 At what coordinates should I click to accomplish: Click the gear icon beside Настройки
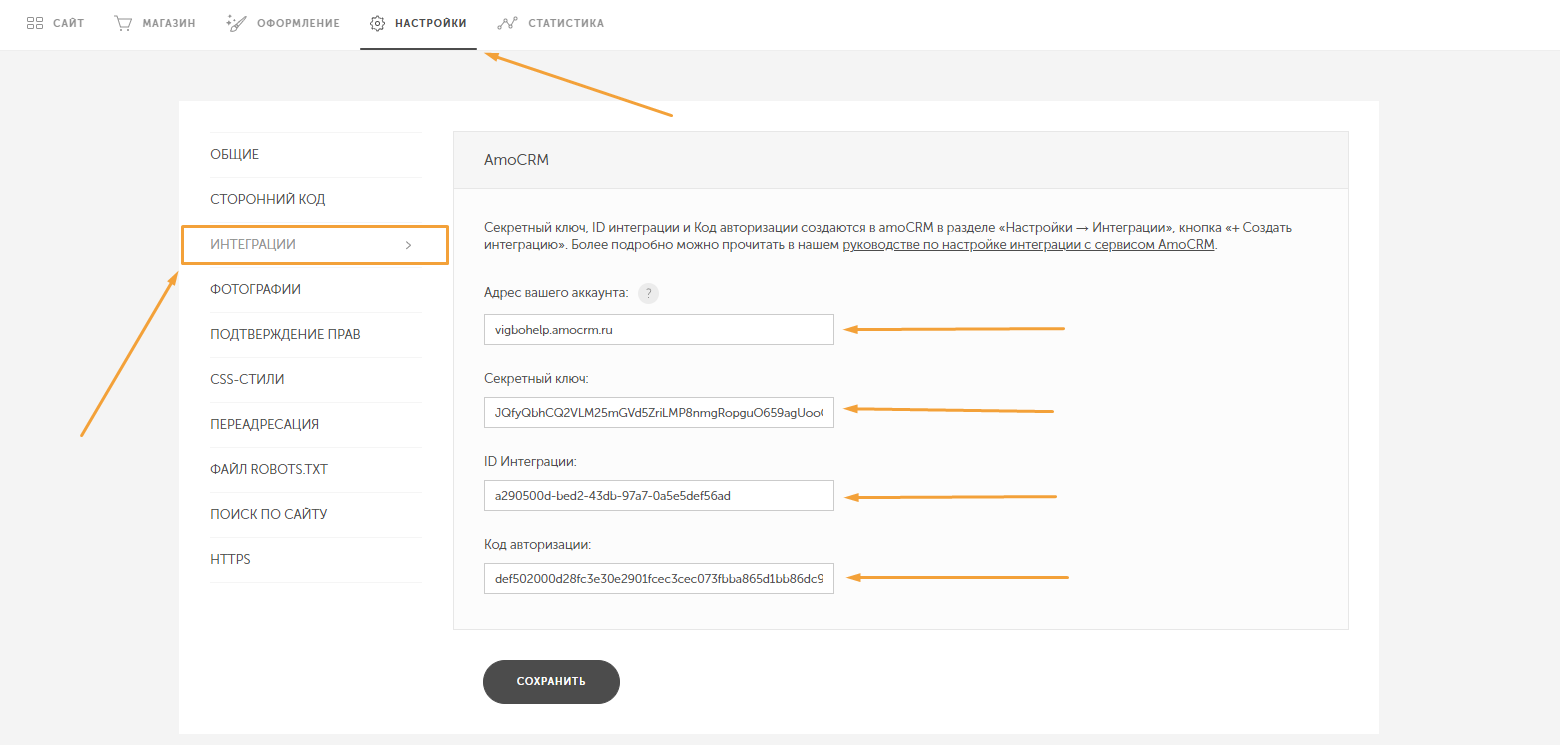pos(377,23)
